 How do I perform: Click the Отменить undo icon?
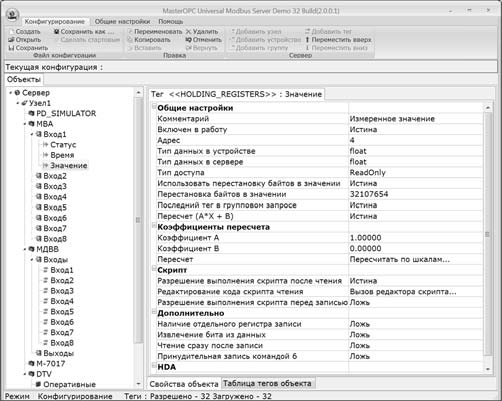point(188,40)
